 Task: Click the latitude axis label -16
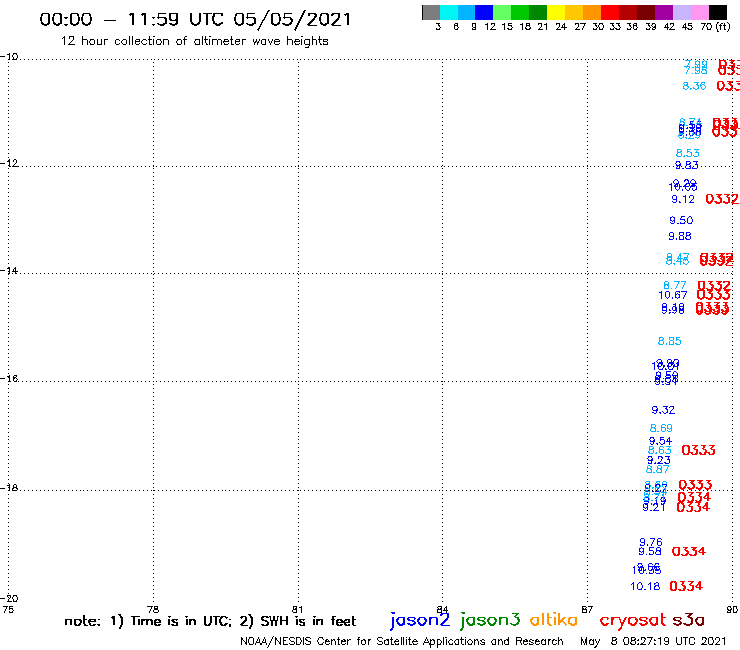point(9,378)
